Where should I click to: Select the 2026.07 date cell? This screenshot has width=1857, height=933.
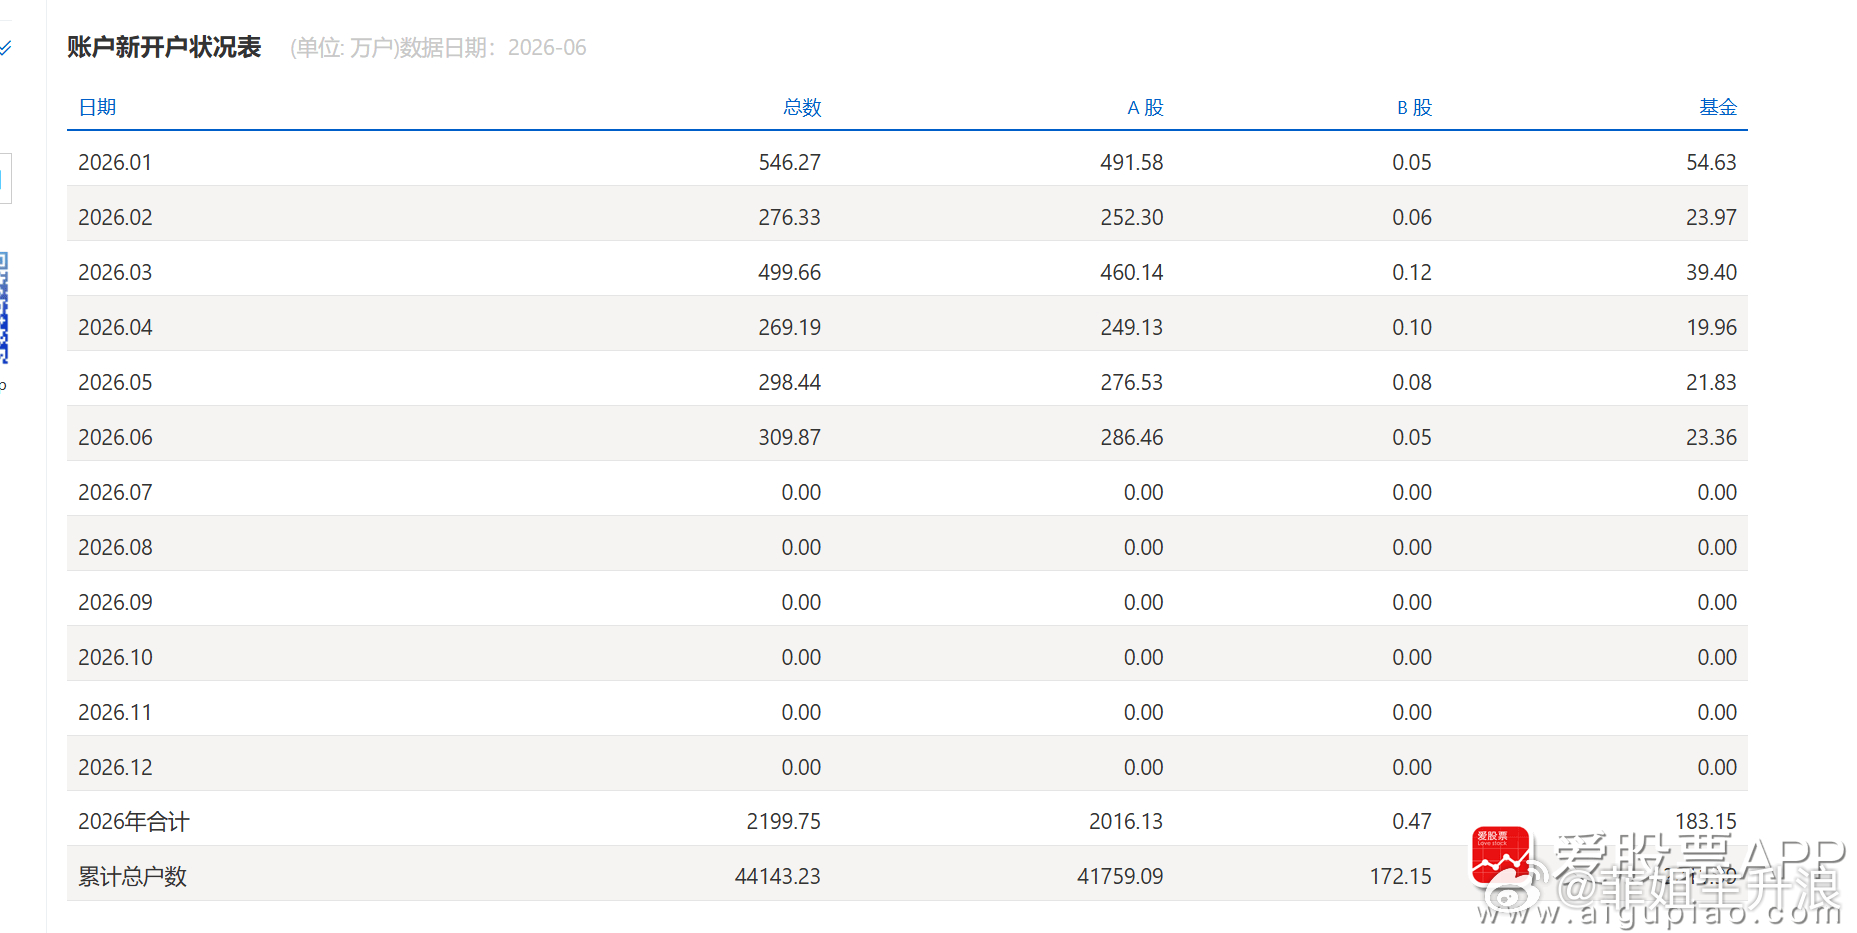click(115, 492)
